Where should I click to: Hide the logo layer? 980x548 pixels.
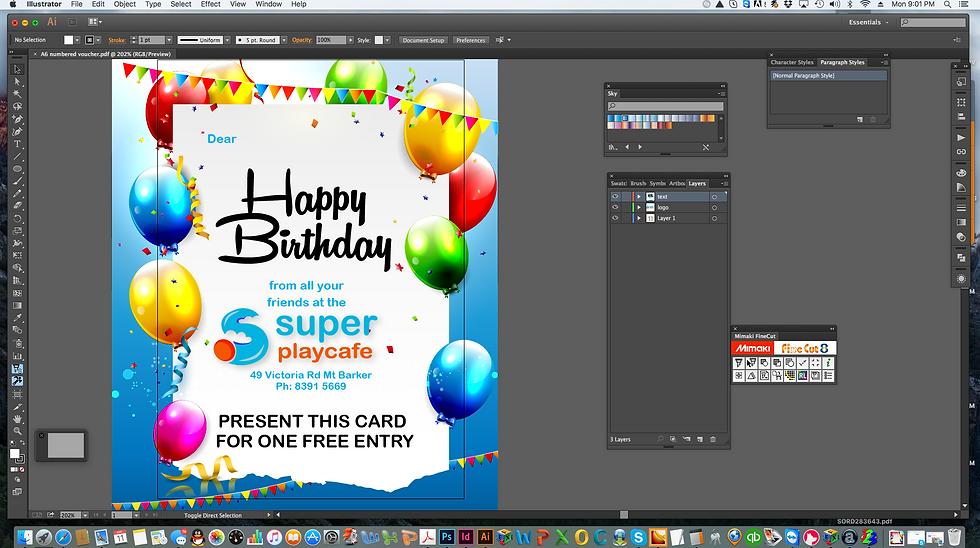(615, 207)
